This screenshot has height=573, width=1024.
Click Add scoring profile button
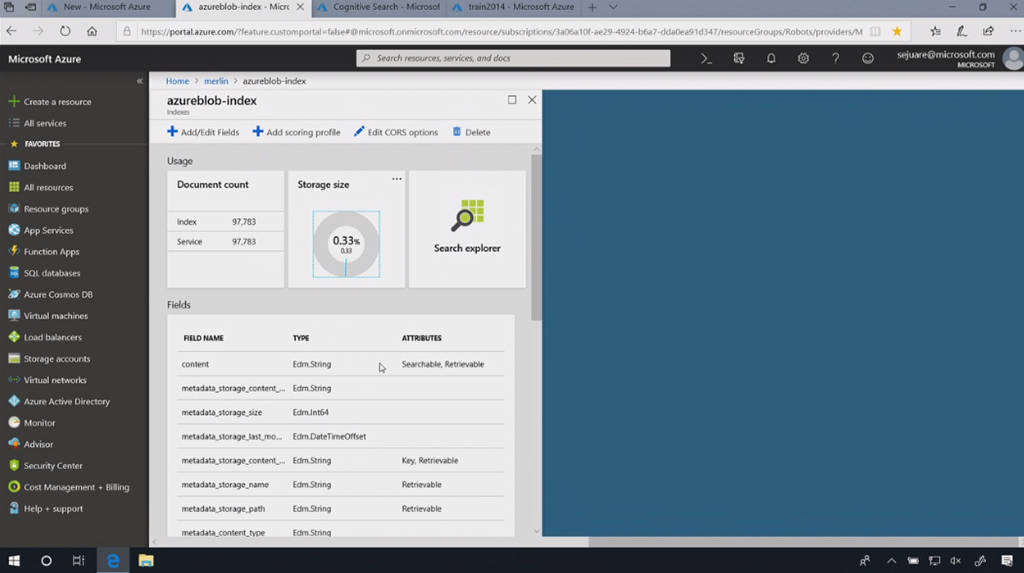tap(296, 132)
